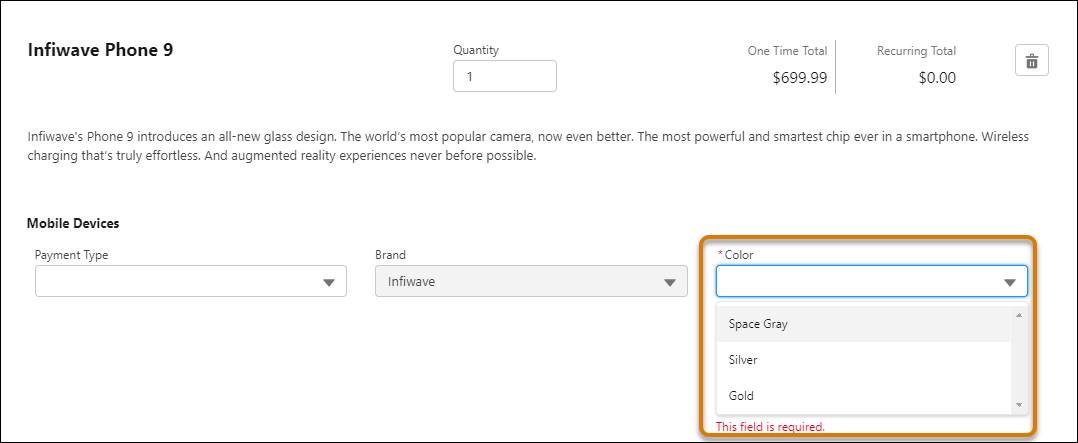Click the Color list scrollbar up arrow
Screen dimensions: 1078x443
pyautogui.click(x=1019, y=315)
